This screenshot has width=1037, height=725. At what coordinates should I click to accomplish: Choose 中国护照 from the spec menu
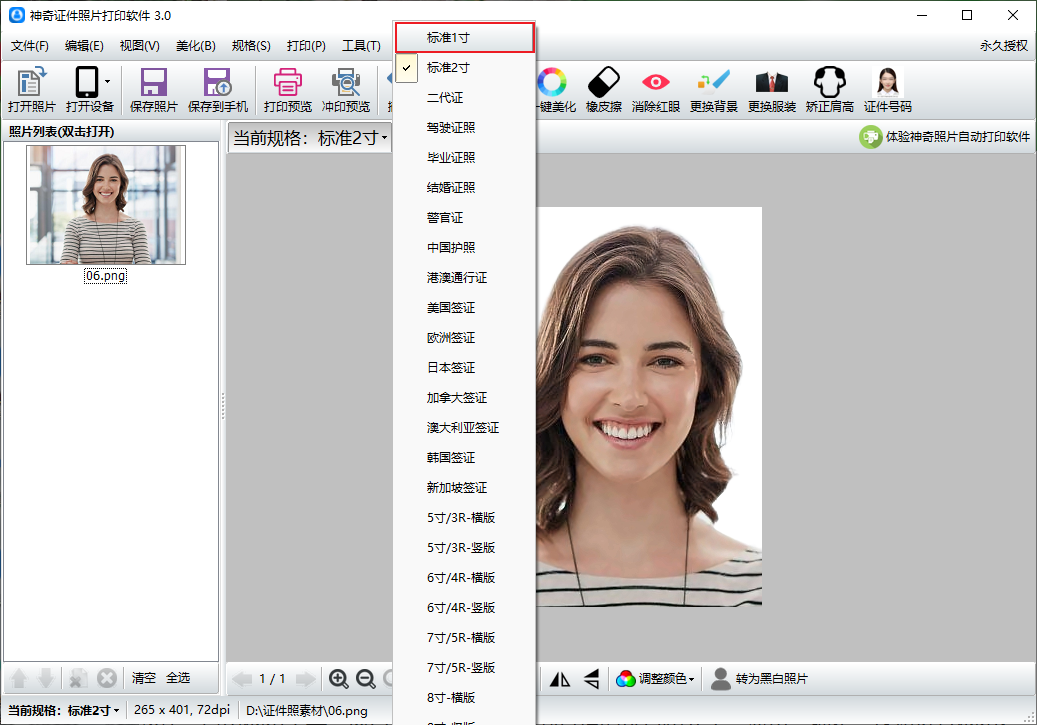tap(451, 248)
